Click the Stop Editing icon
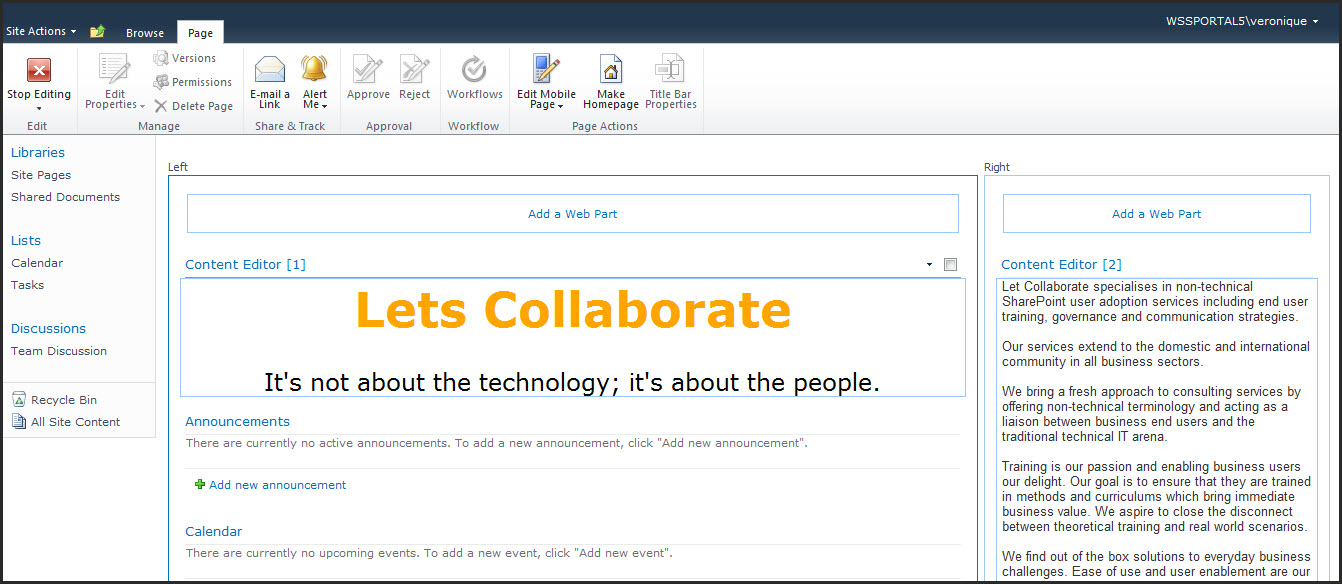Screen dimensions: 1342x584 [x=39, y=70]
